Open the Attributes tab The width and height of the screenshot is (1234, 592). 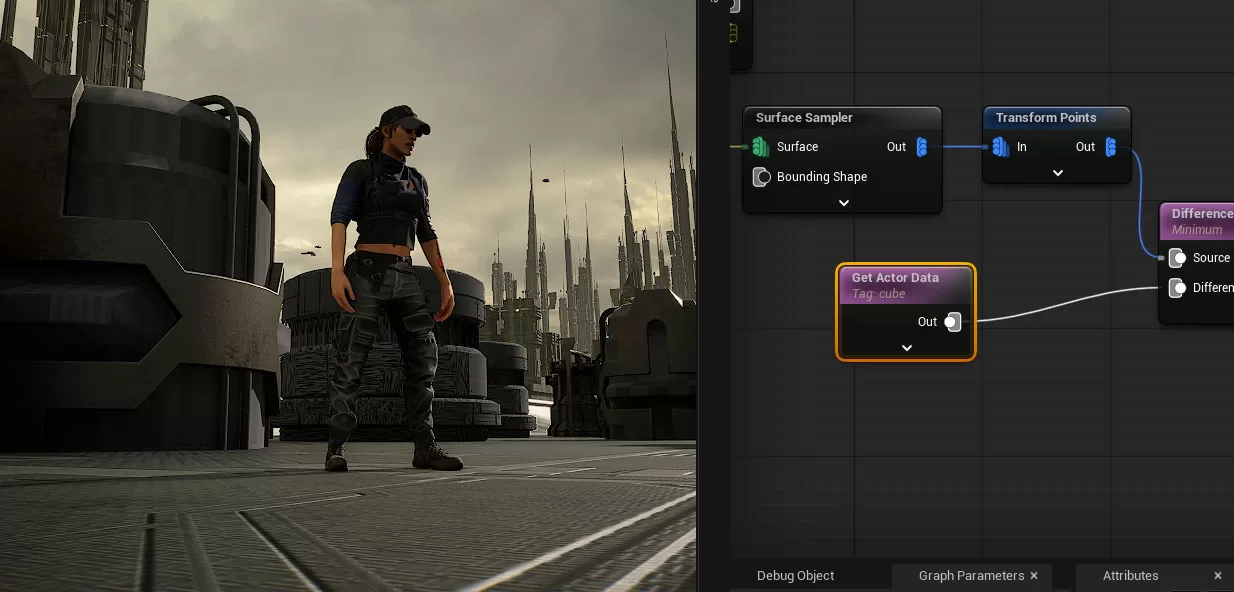pyautogui.click(x=1130, y=576)
